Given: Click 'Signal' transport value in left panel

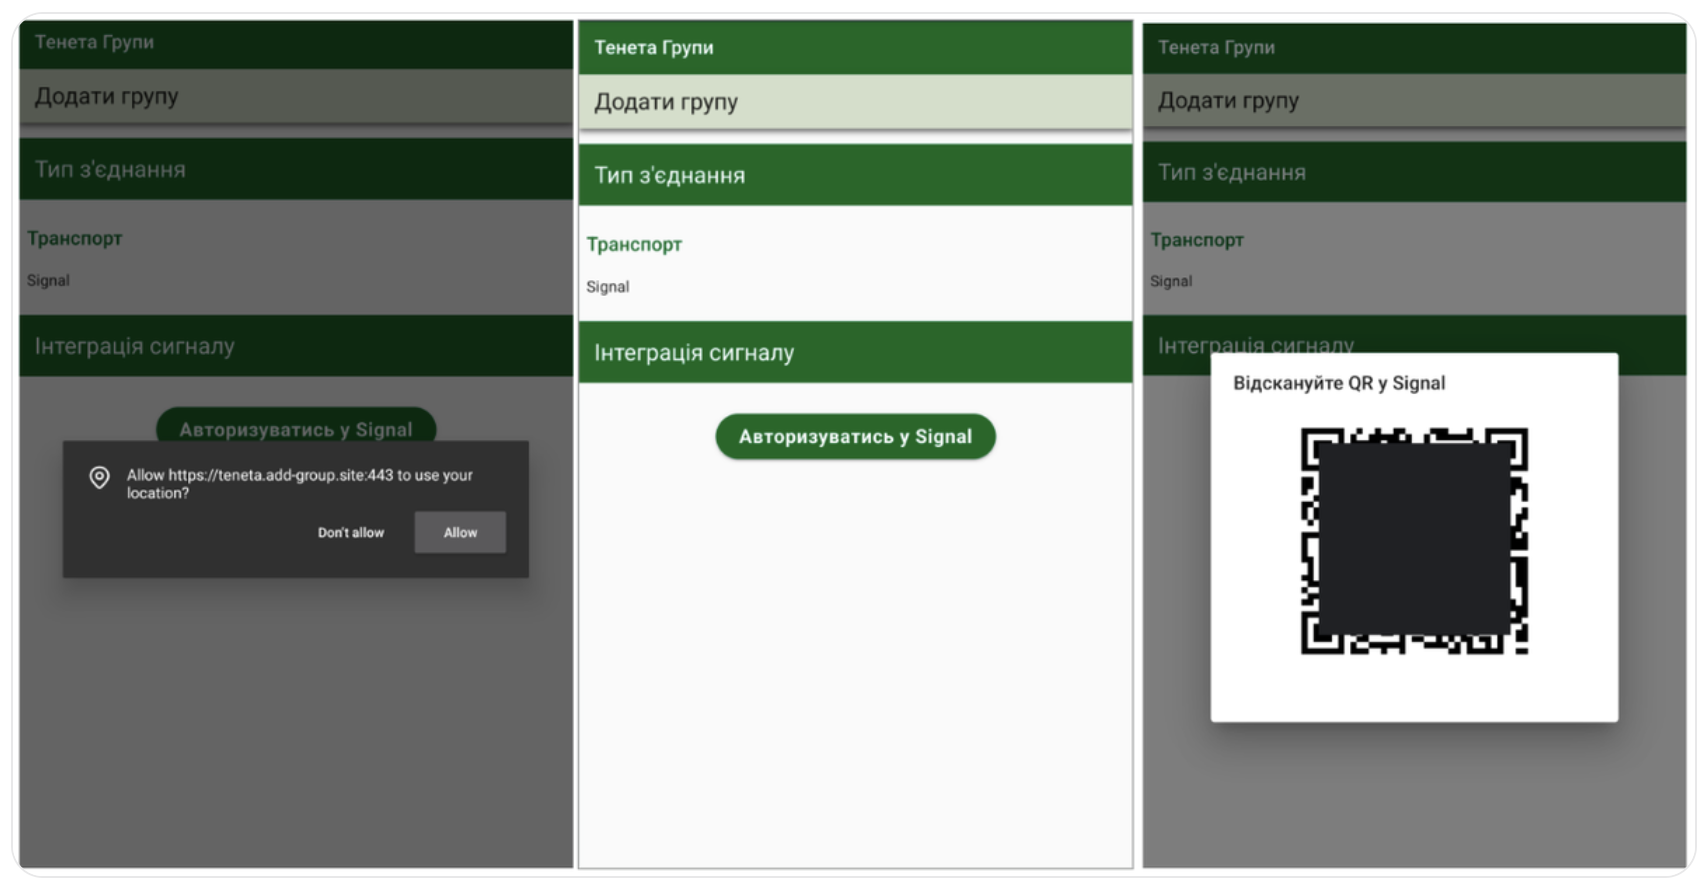Looking at the screenshot, I should click(48, 281).
